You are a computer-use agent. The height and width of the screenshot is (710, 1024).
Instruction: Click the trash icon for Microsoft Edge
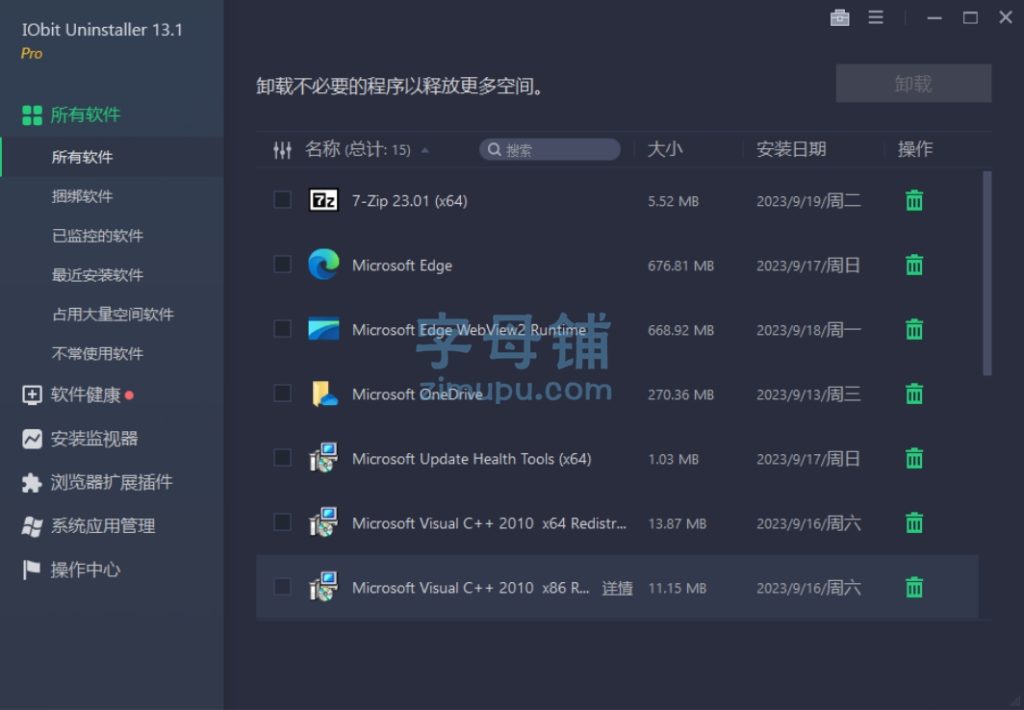tap(914, 265)
